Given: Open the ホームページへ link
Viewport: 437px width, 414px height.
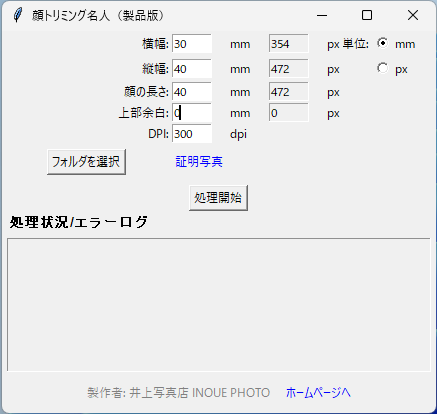Looking at the screenshot, I should (318, 393).
